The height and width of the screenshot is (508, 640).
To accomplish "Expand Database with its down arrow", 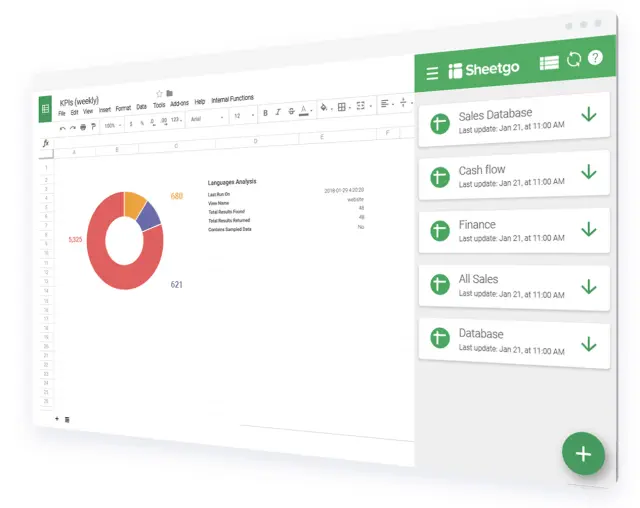I will pyautogui.click(x=589, y=344).
